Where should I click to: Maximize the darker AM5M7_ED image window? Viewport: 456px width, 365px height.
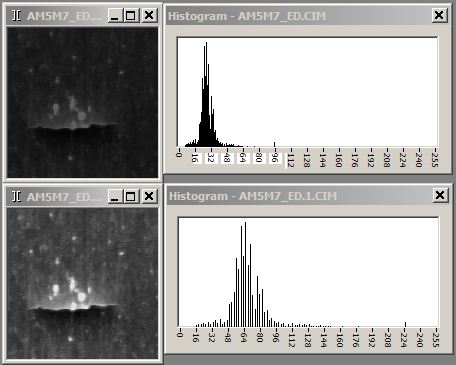130,16
